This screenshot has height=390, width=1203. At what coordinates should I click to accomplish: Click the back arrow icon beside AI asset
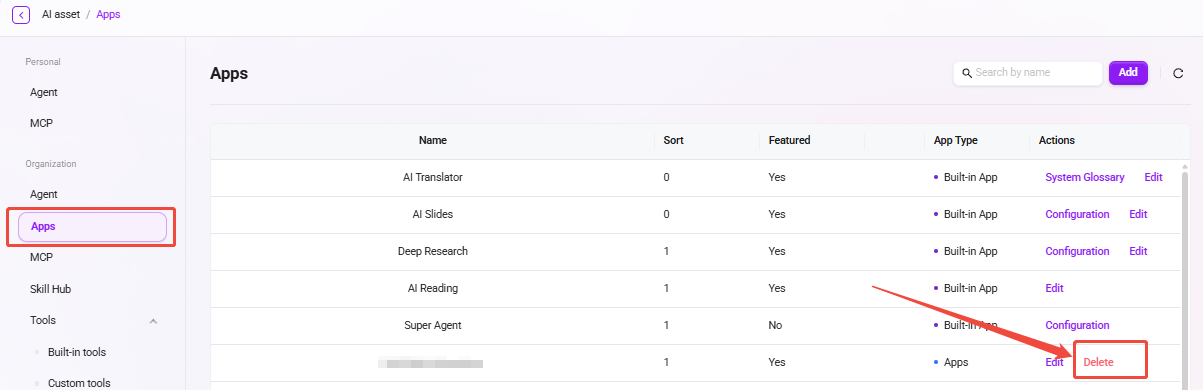[21, 15]
